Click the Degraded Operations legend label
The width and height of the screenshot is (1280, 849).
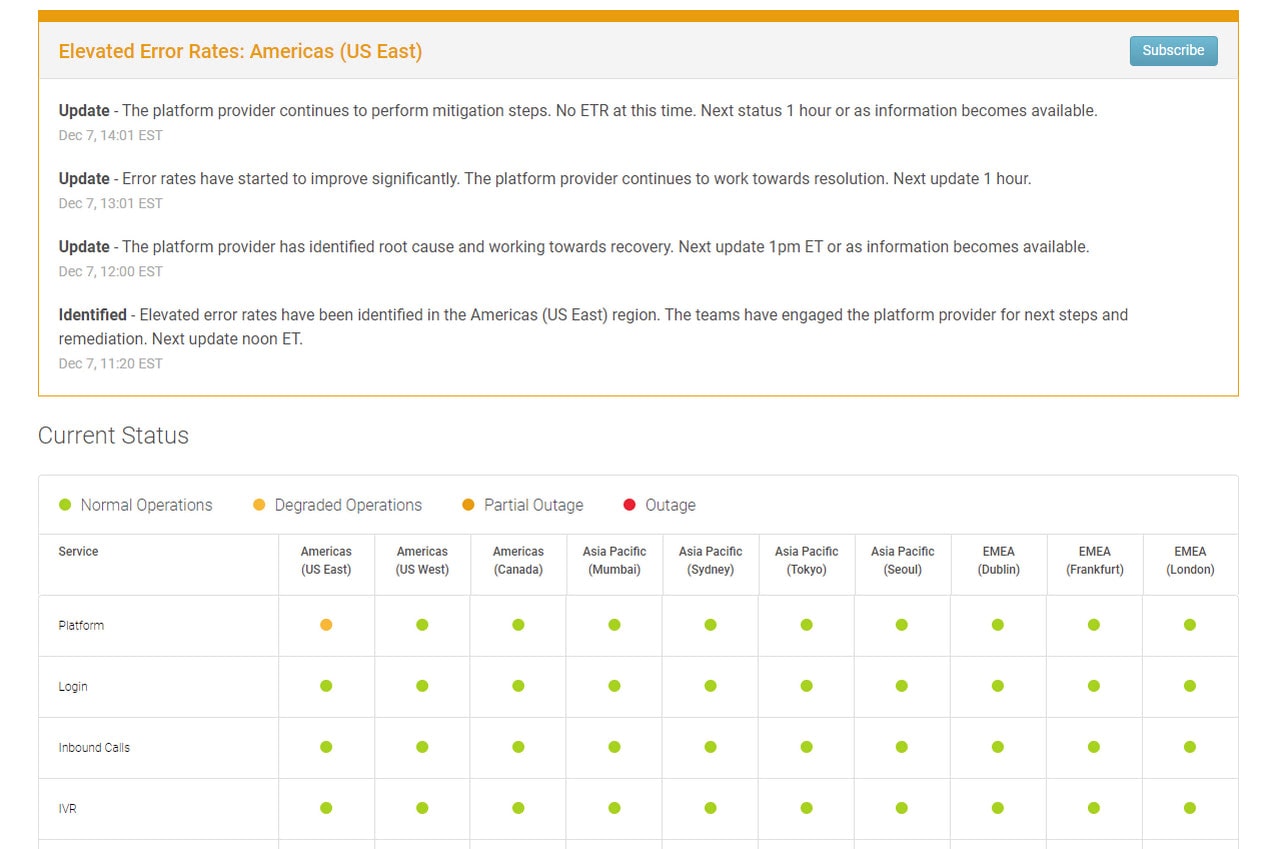point(348,505)
